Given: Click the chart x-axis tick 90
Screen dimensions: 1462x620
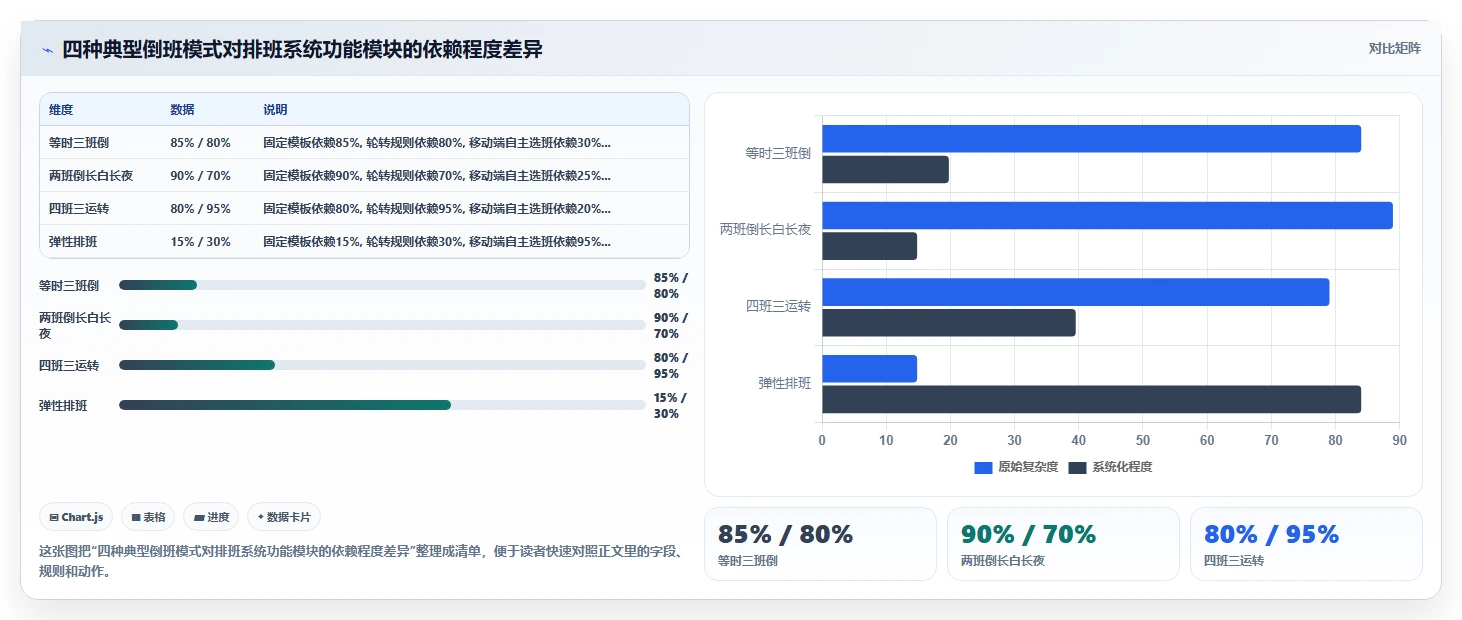Looking at the screenshot, I should (x=1399, y=440).
